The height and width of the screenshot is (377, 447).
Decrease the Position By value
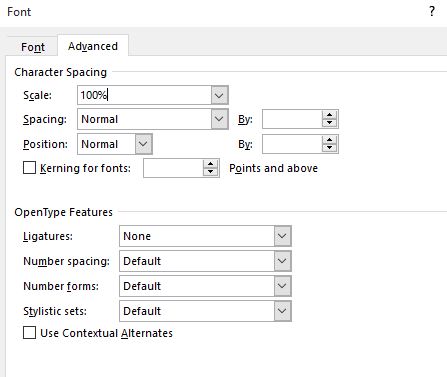330,148
